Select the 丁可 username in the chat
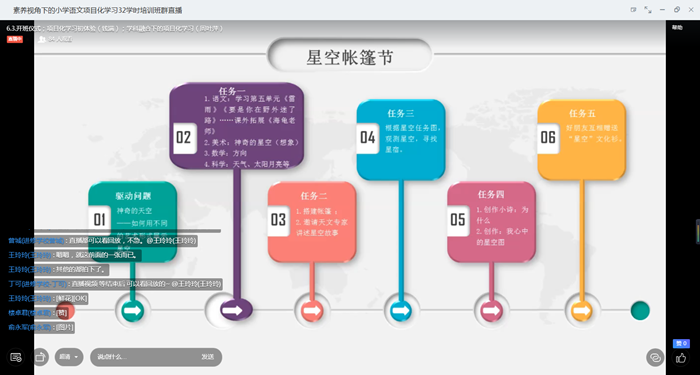Image resolution: width=700 pixels, height=375 pixels. [38, 284]
